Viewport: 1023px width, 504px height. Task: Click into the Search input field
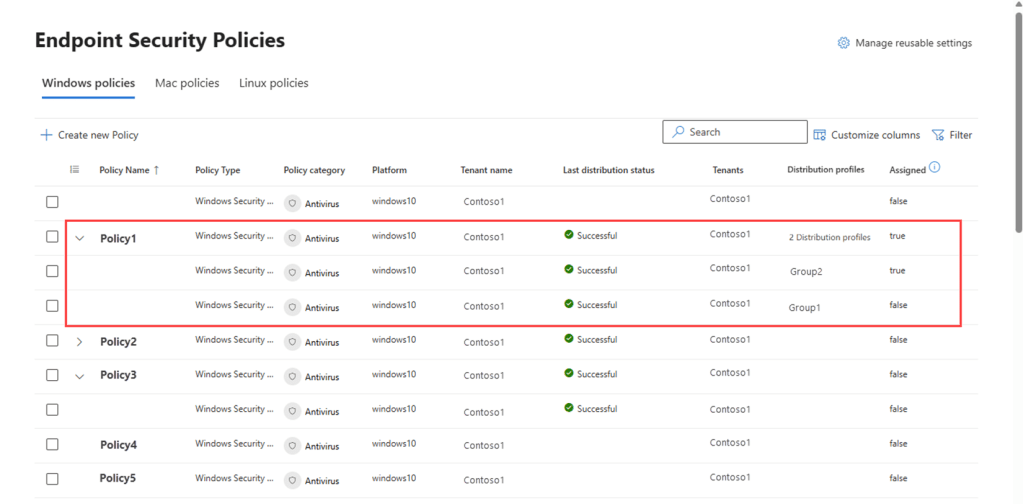coord(742,132)
